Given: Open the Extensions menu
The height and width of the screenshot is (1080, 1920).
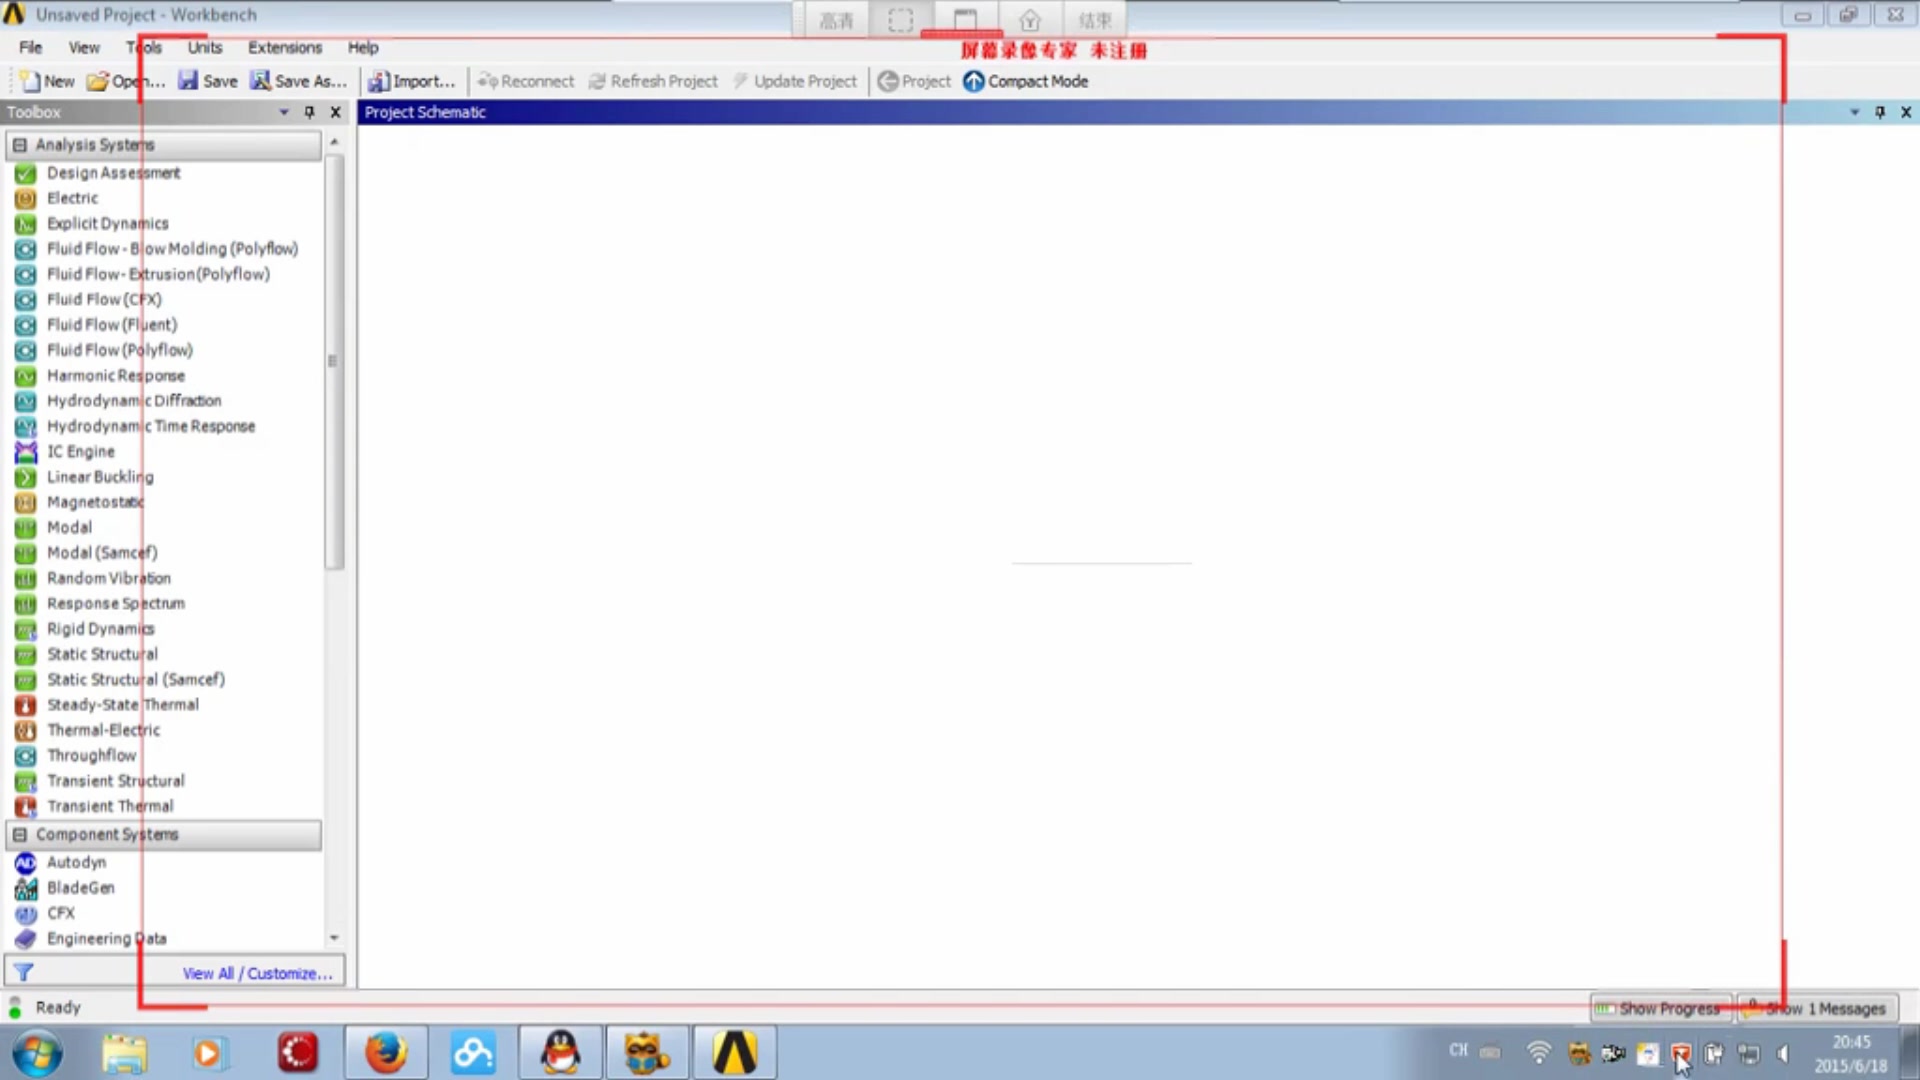Looking at the screenshot, I should click(284, 46).
